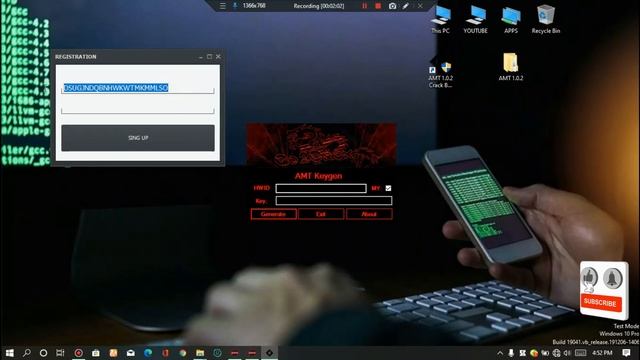Open the teal circular app on taskbar
Screen dimensions: 640x360
pyautogui.click(x=217, y=353)
